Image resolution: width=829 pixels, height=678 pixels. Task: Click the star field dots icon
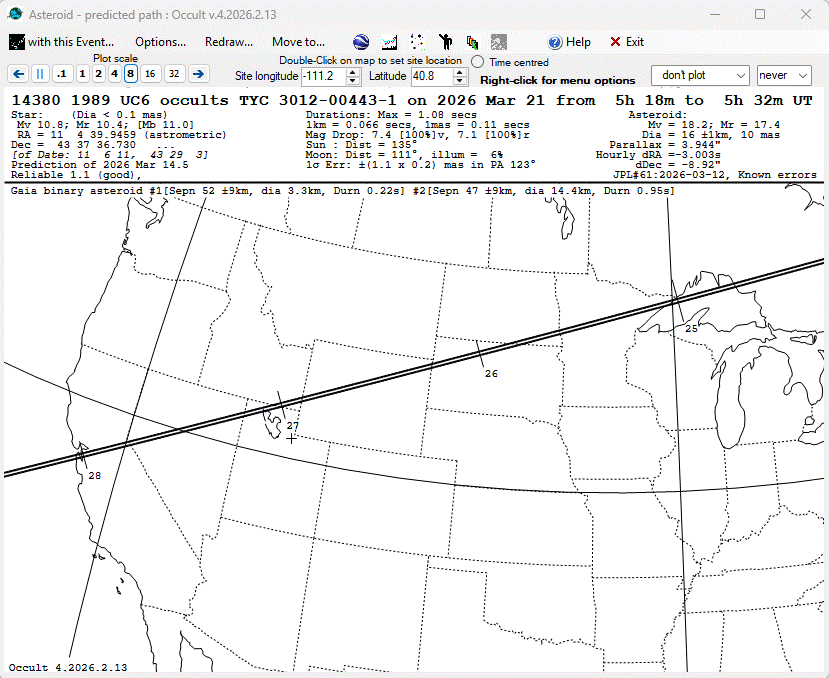coord(417,42)
